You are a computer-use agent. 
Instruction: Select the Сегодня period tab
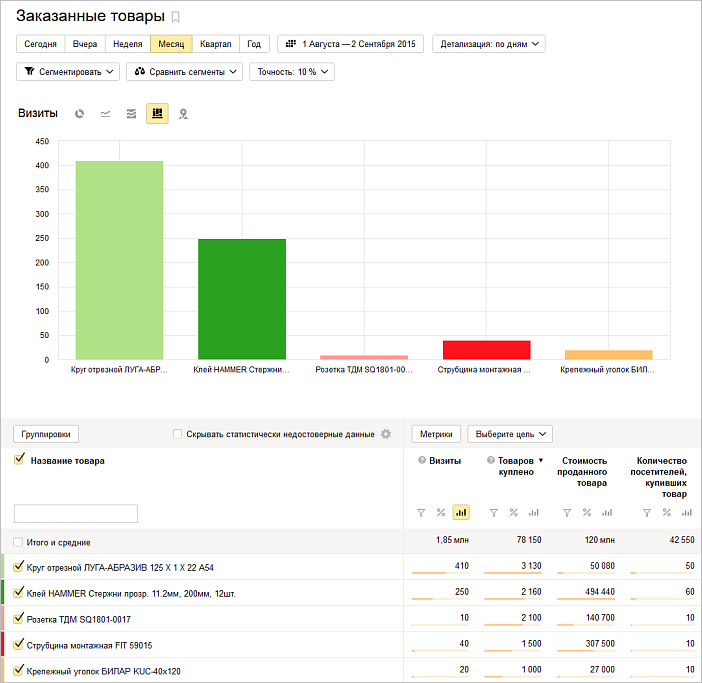[40, 44]
